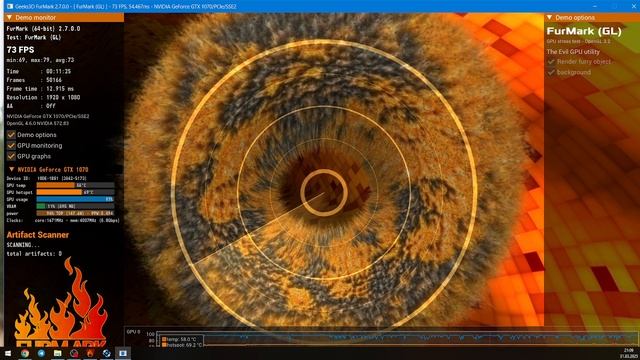Click the FurMark title bar app icon
The height and width of the screenshot is (360, 640).
pos(10,7)
